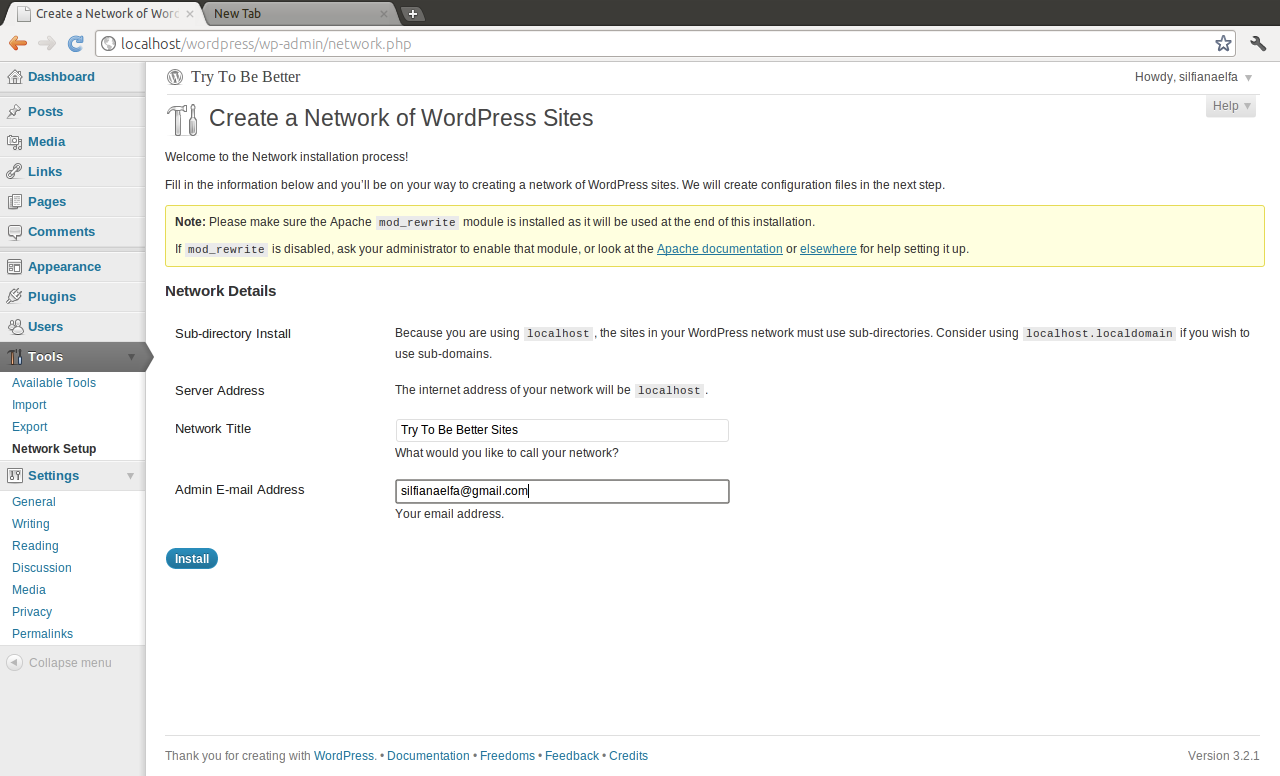Expand the Help dropdown tab
The height and width of the screenshot is (776, 1280).
(x=1230, y=106)
